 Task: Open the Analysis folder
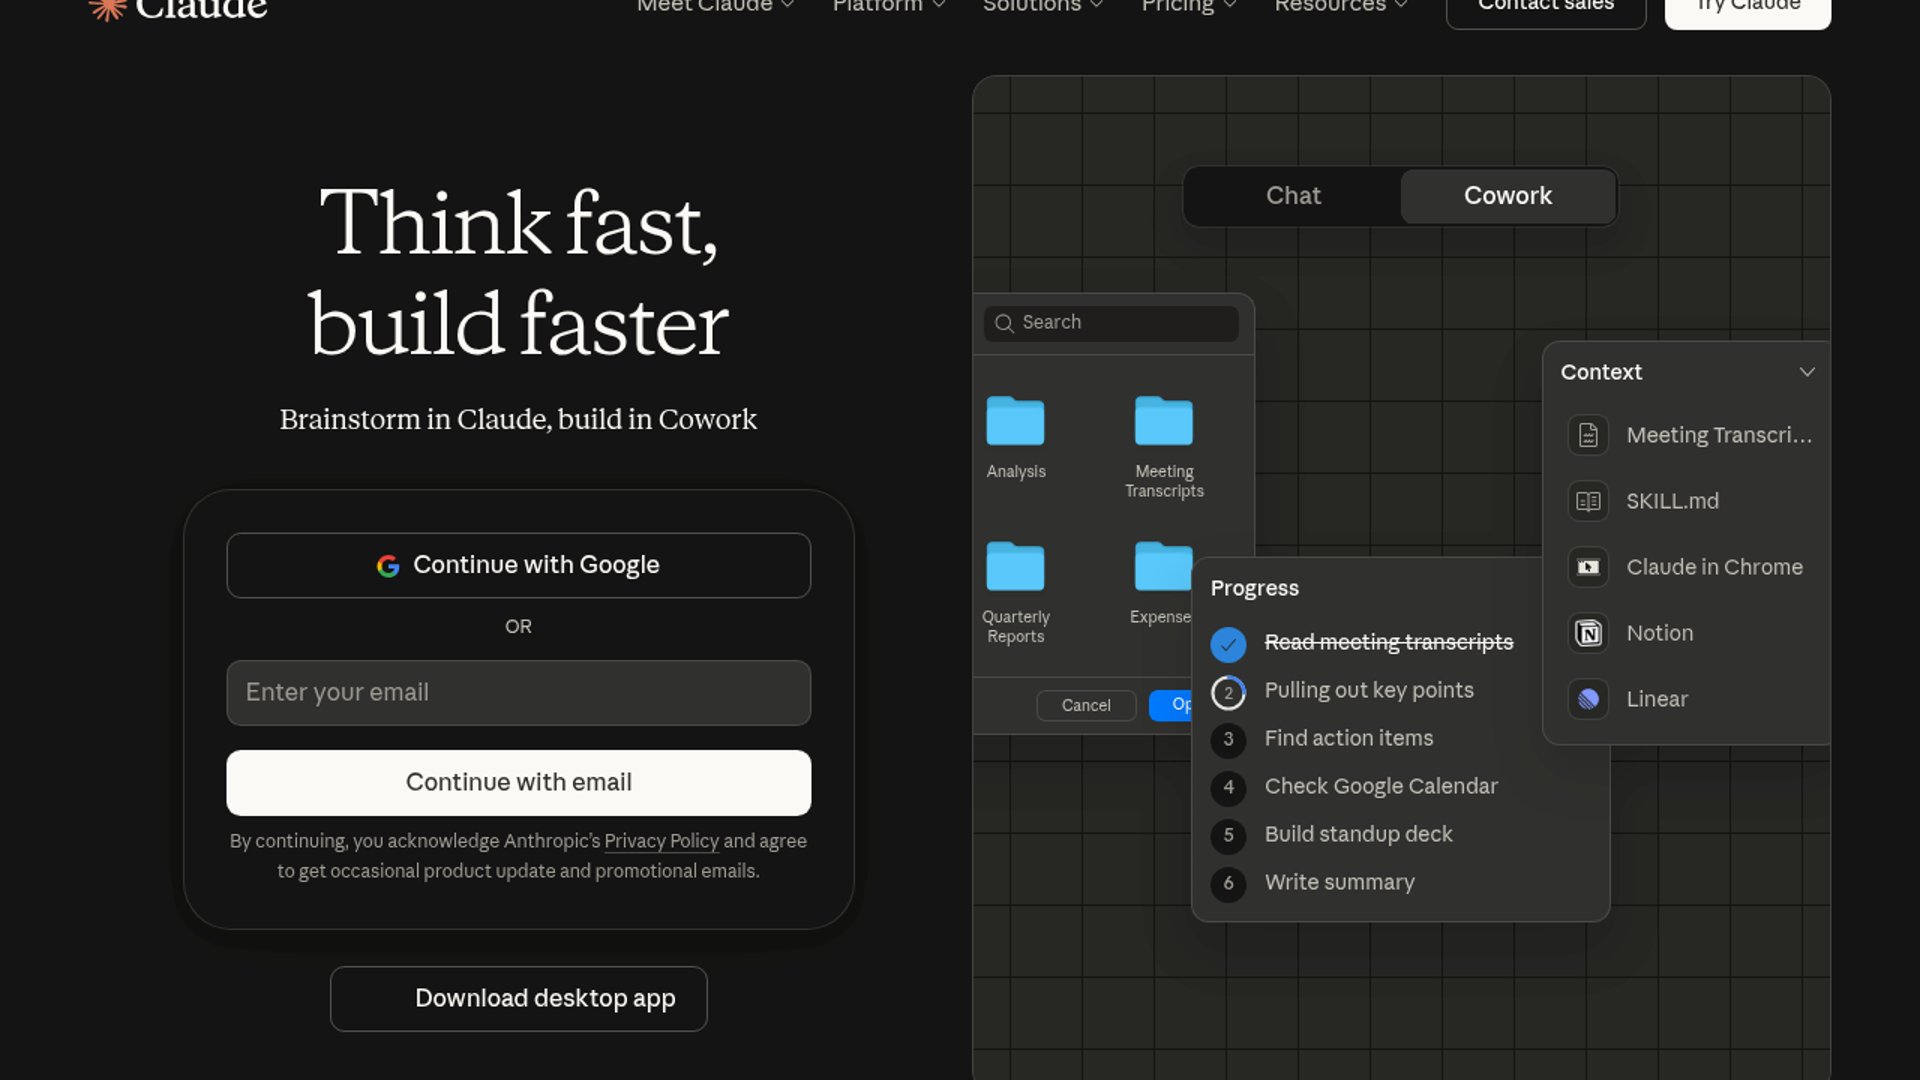[1015, 422]
